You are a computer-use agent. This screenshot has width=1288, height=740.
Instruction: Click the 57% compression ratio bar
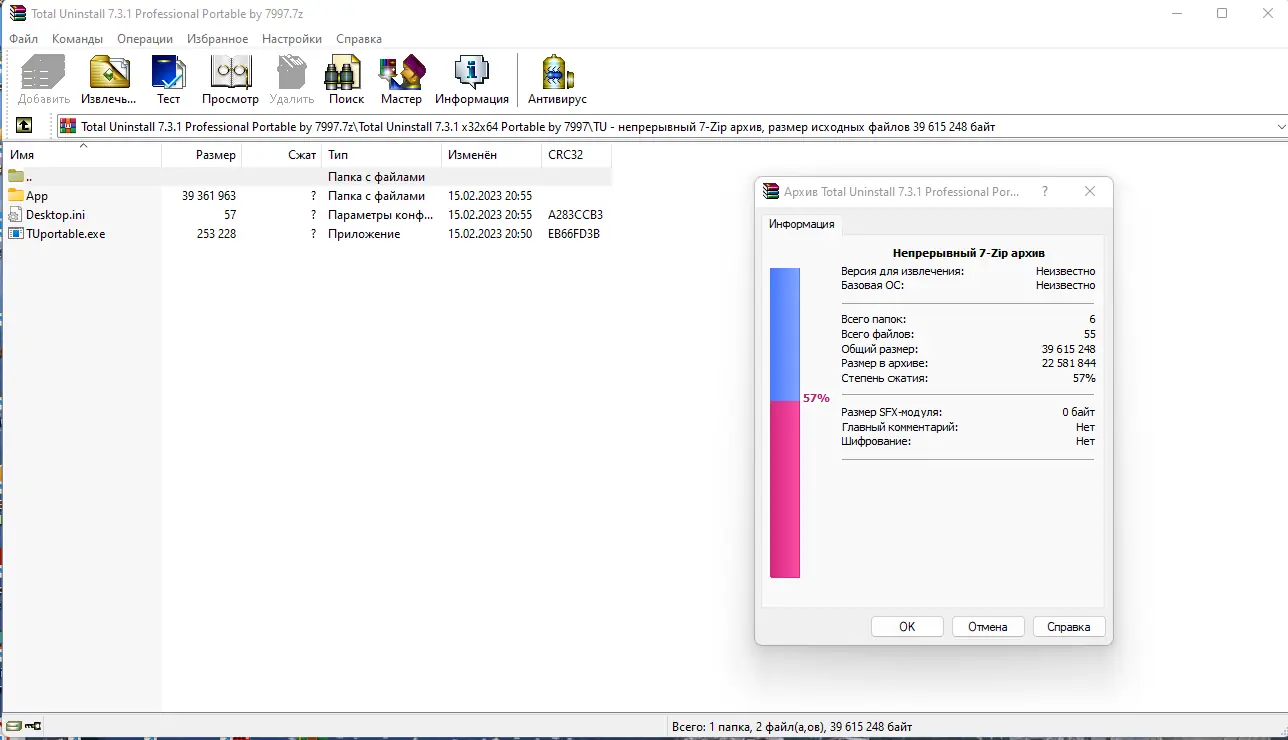(785, 420)
